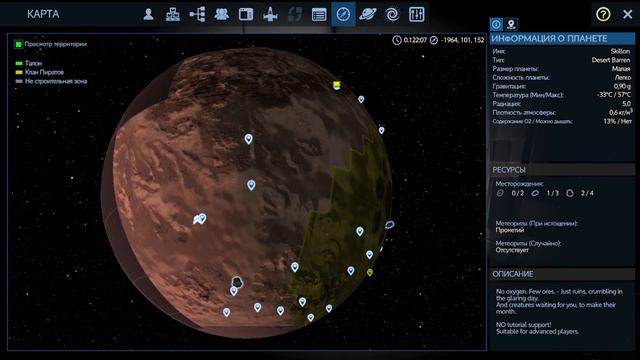Select the compass map icon
Screen dimensions: 640x360
pyautogui.click(x=343, y=14)
